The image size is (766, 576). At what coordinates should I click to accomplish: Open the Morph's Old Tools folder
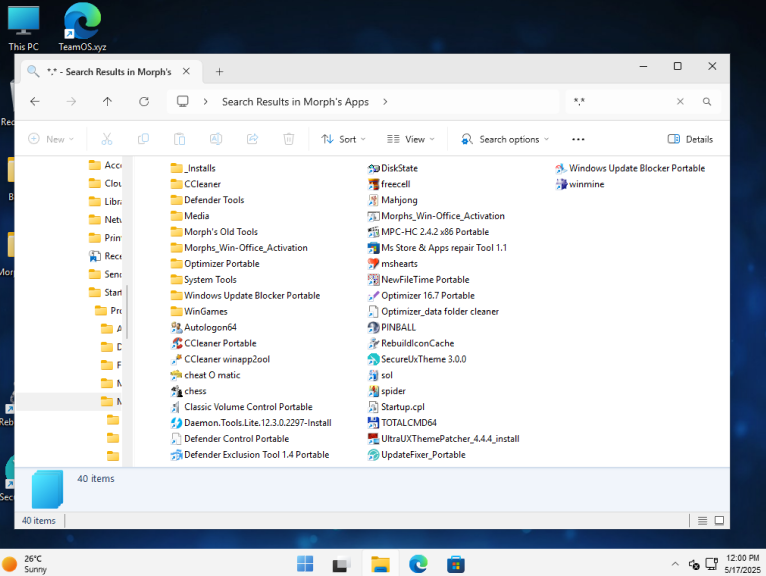point(214,232)
